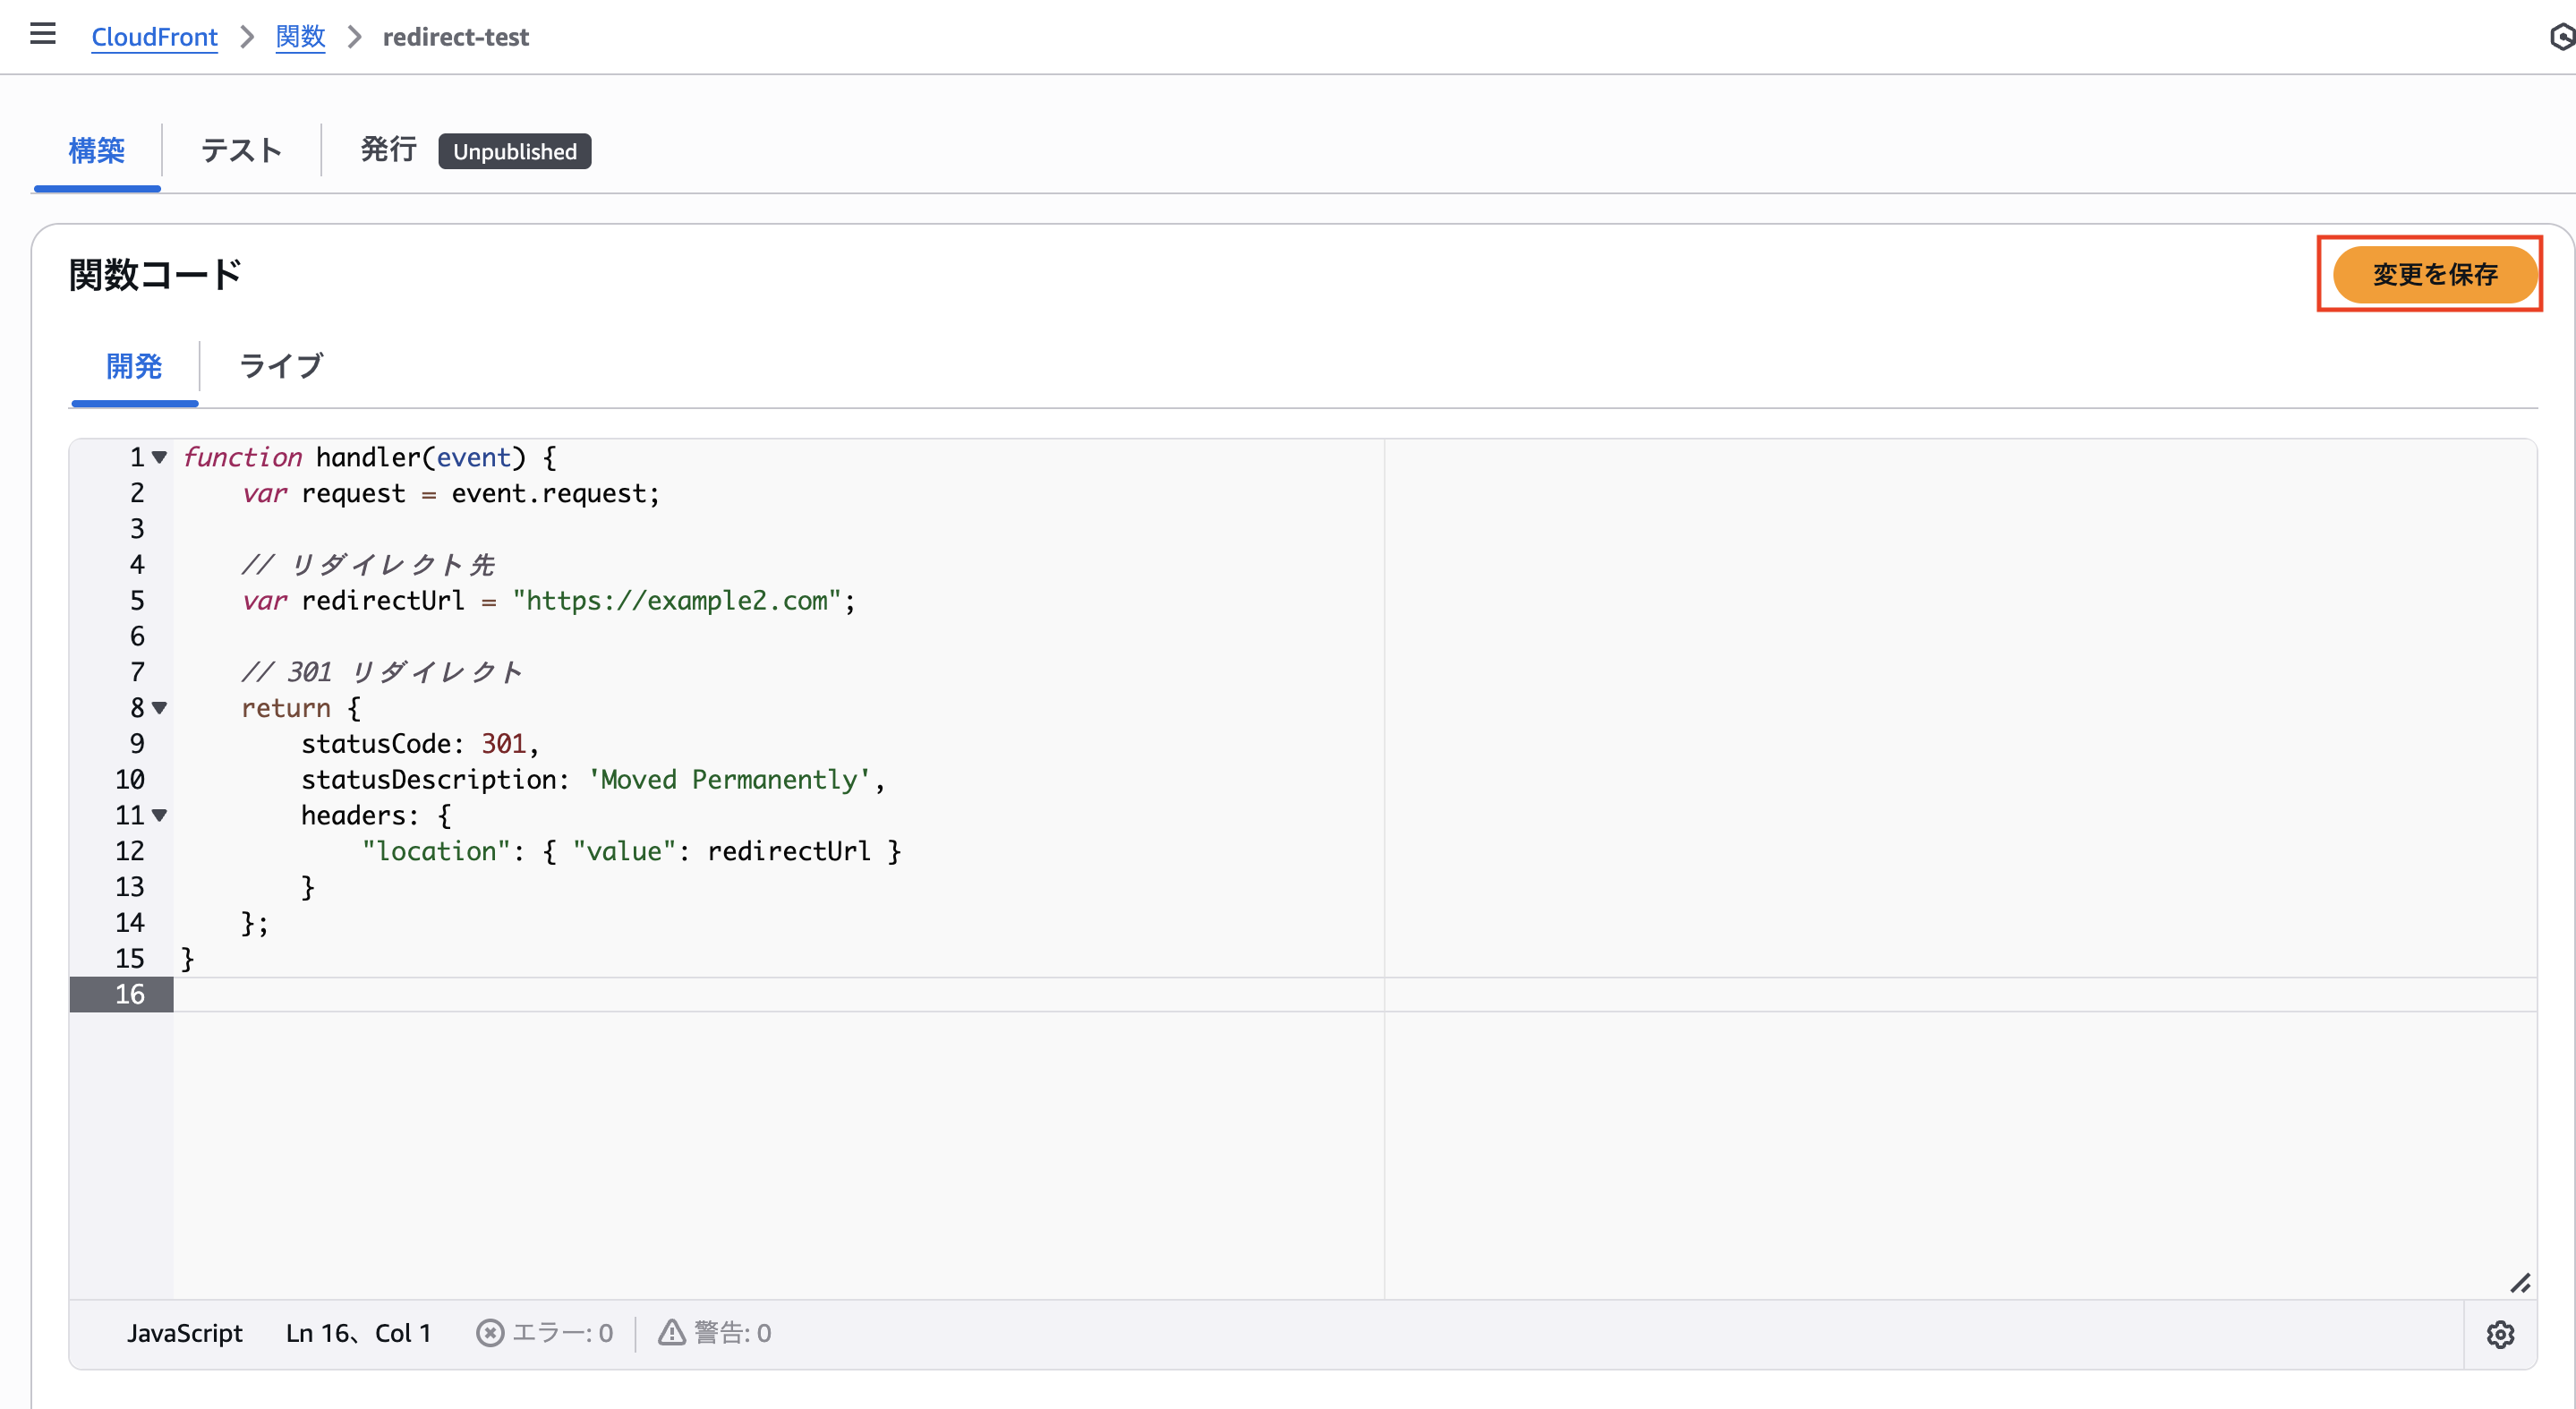The width and height of the screenshot is (2576, 1409).
Task: Click line number 10 in the gutter
Action: [x=130, y=779]
